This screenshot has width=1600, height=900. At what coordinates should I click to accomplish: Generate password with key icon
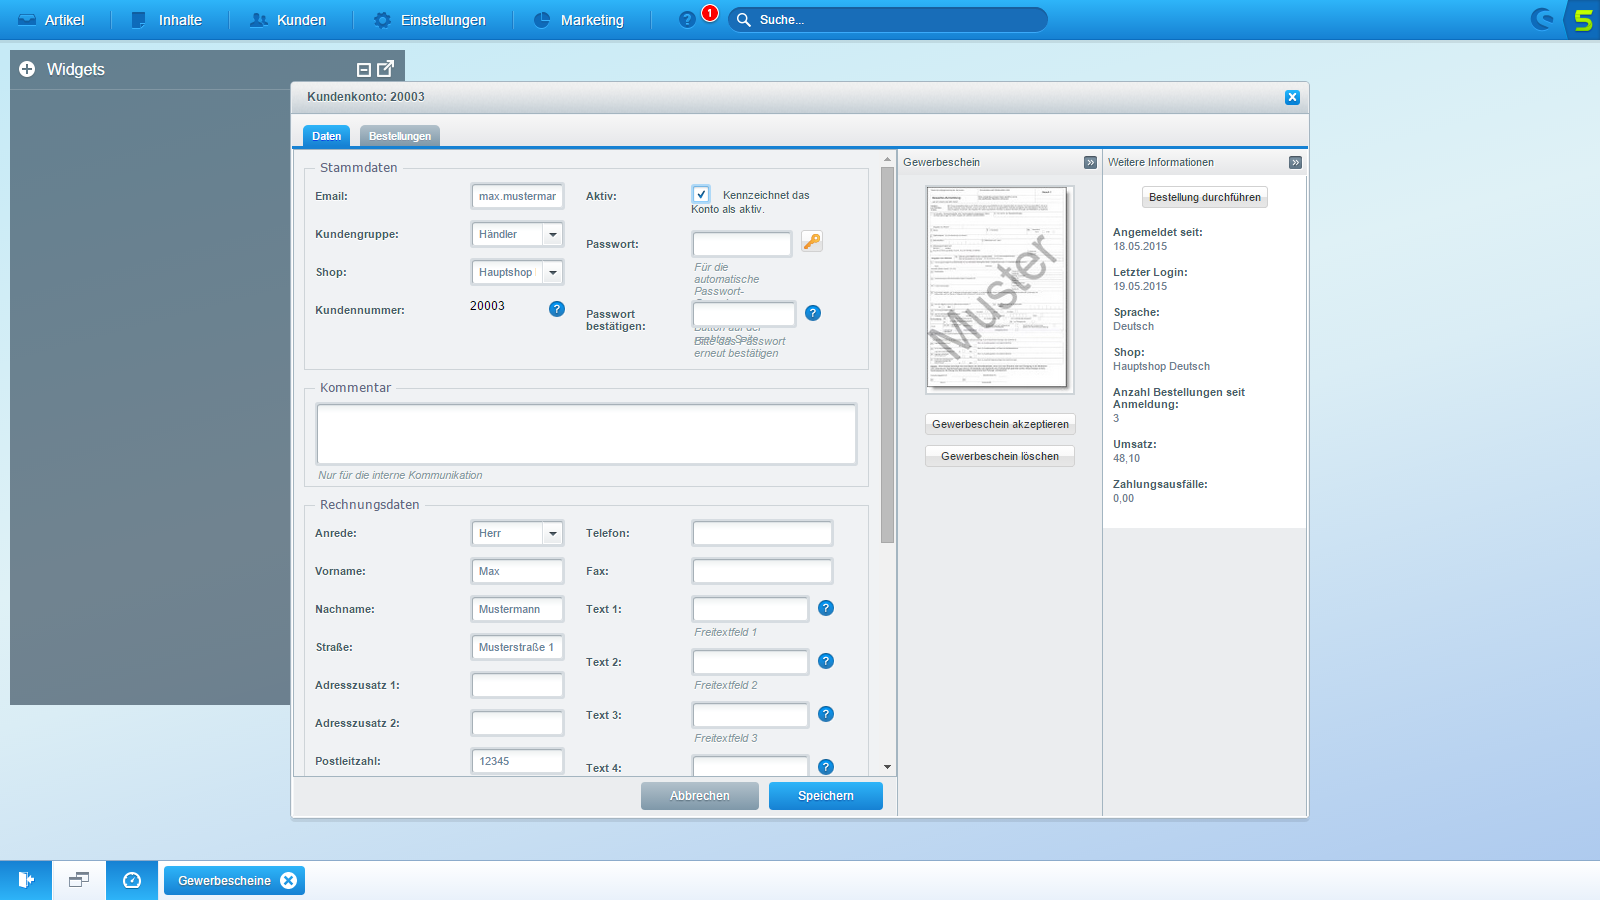pyautogui.click(x=812, y=242)
